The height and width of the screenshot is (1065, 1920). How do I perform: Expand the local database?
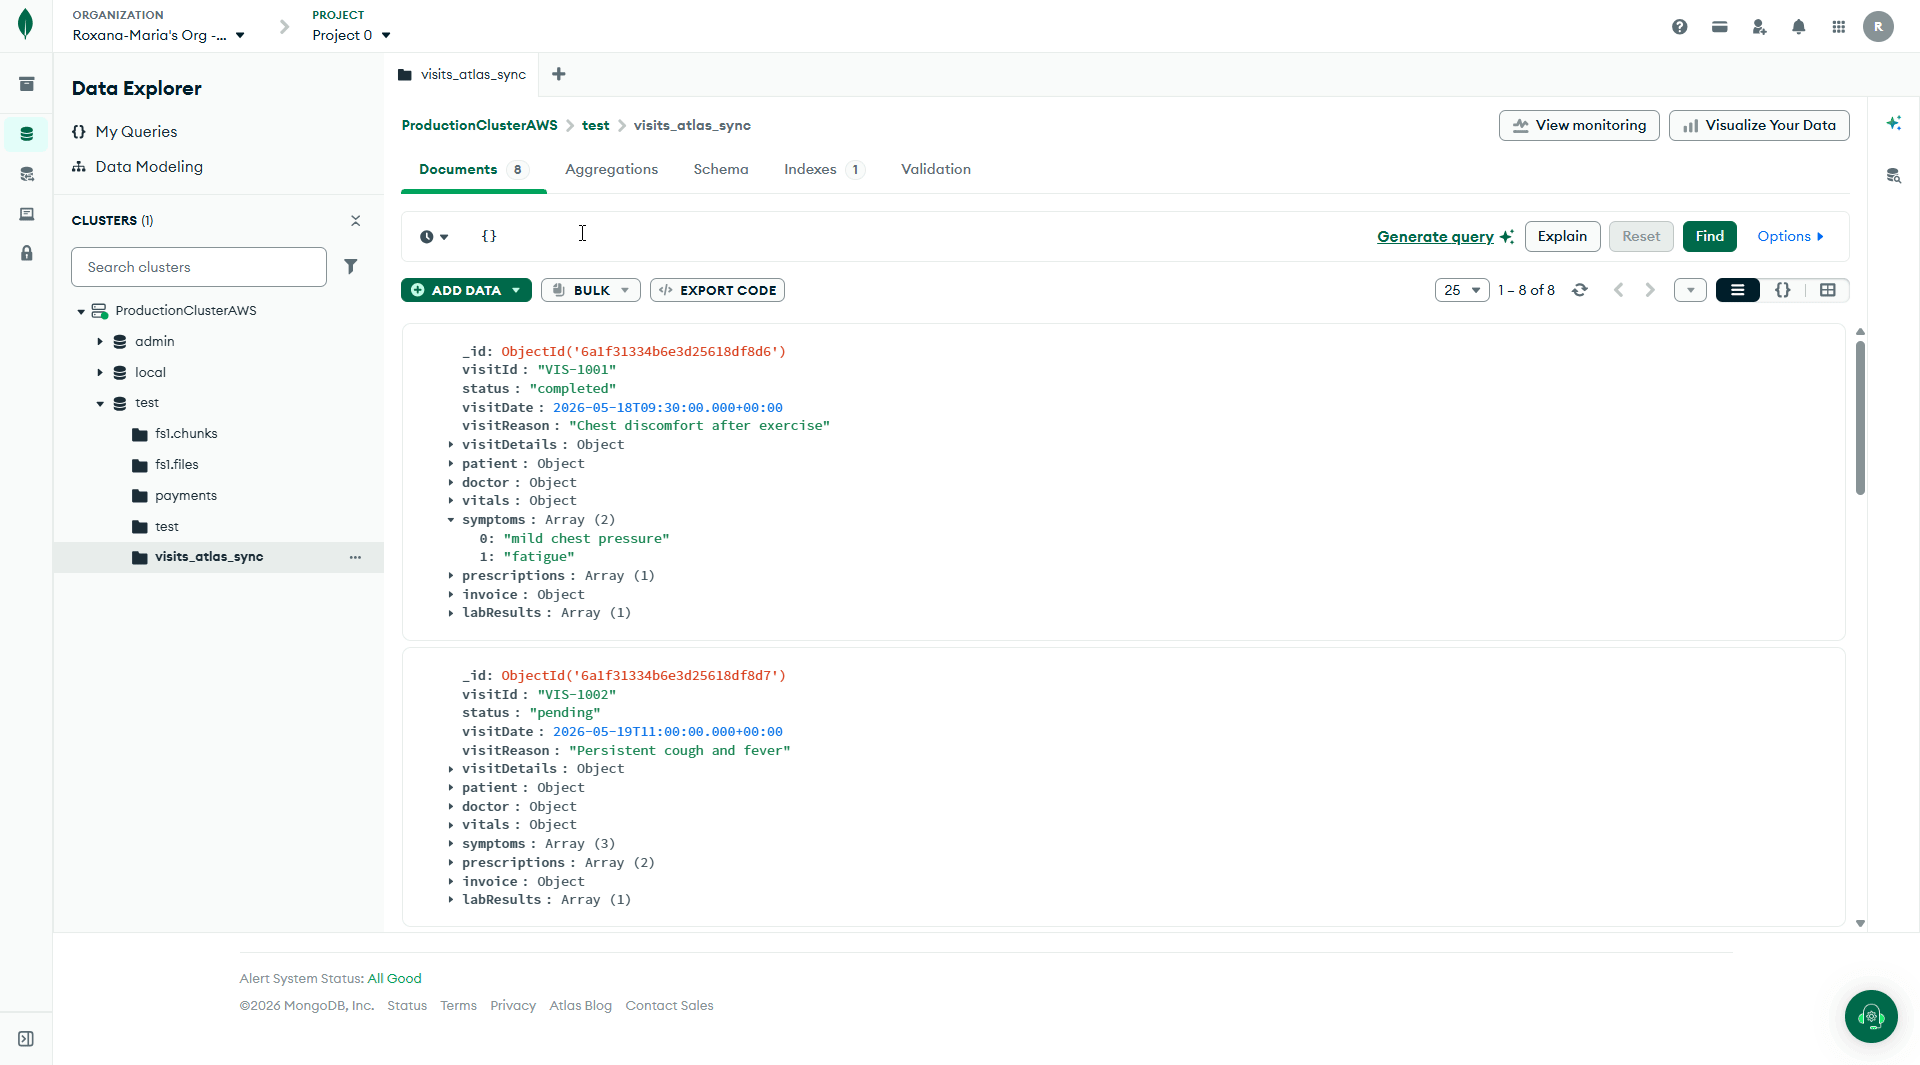100,372
